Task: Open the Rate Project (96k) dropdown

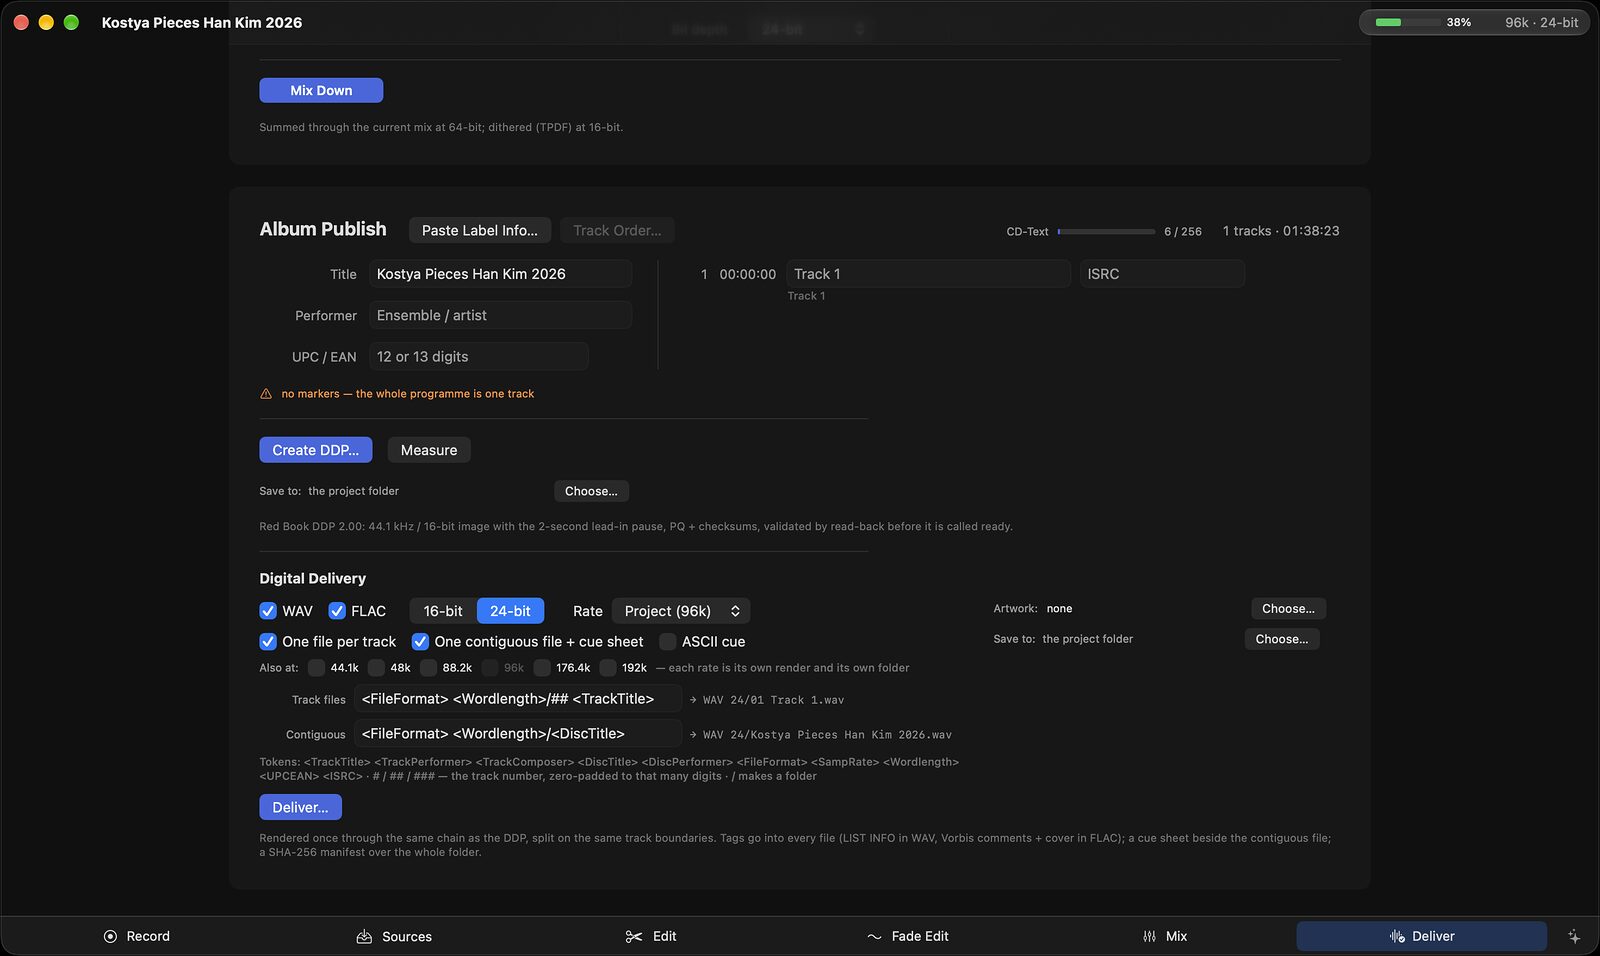Action: (681, 611)
